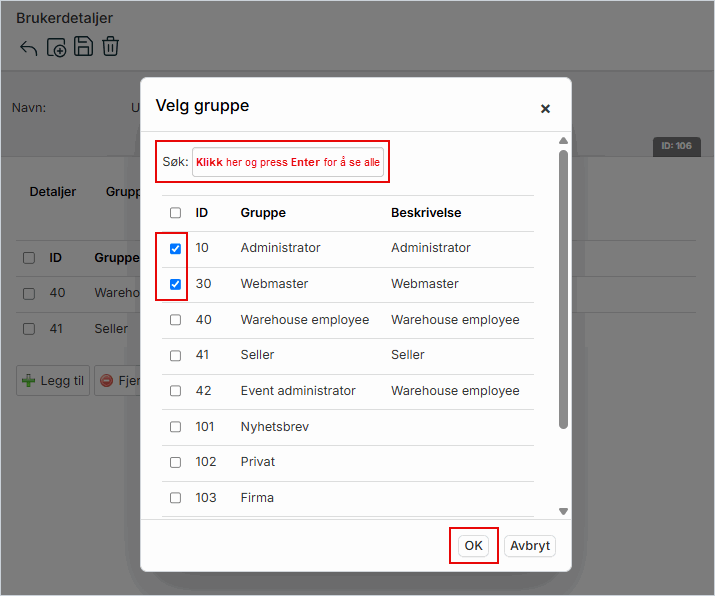Image resolution: width=715 pixels, height=596 pixels.
Task: Click the Søk search input field
Action: point(288,162)
